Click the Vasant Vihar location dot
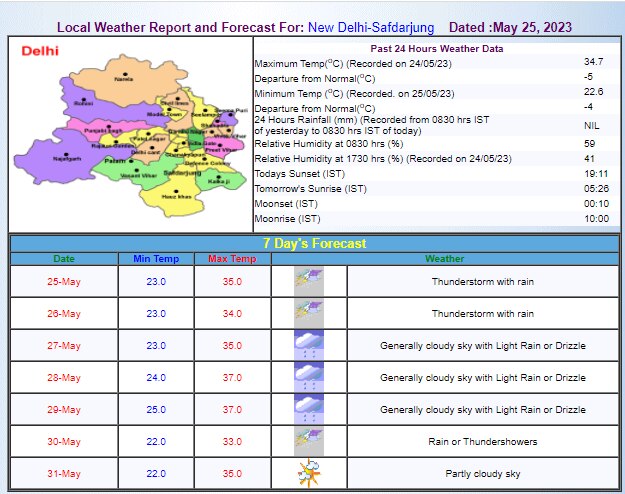 137,170
